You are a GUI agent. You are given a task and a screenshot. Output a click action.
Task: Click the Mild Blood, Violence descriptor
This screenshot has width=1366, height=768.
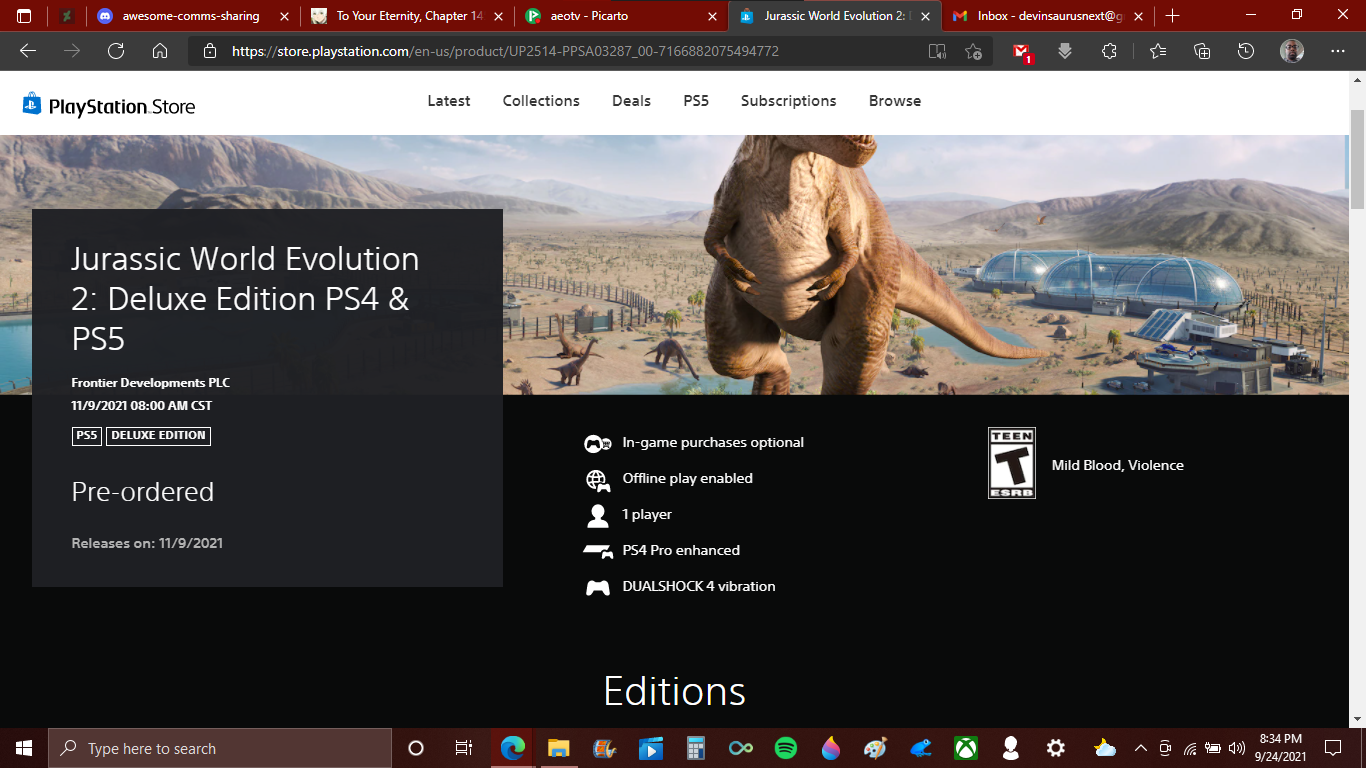tap(1118, 465)
